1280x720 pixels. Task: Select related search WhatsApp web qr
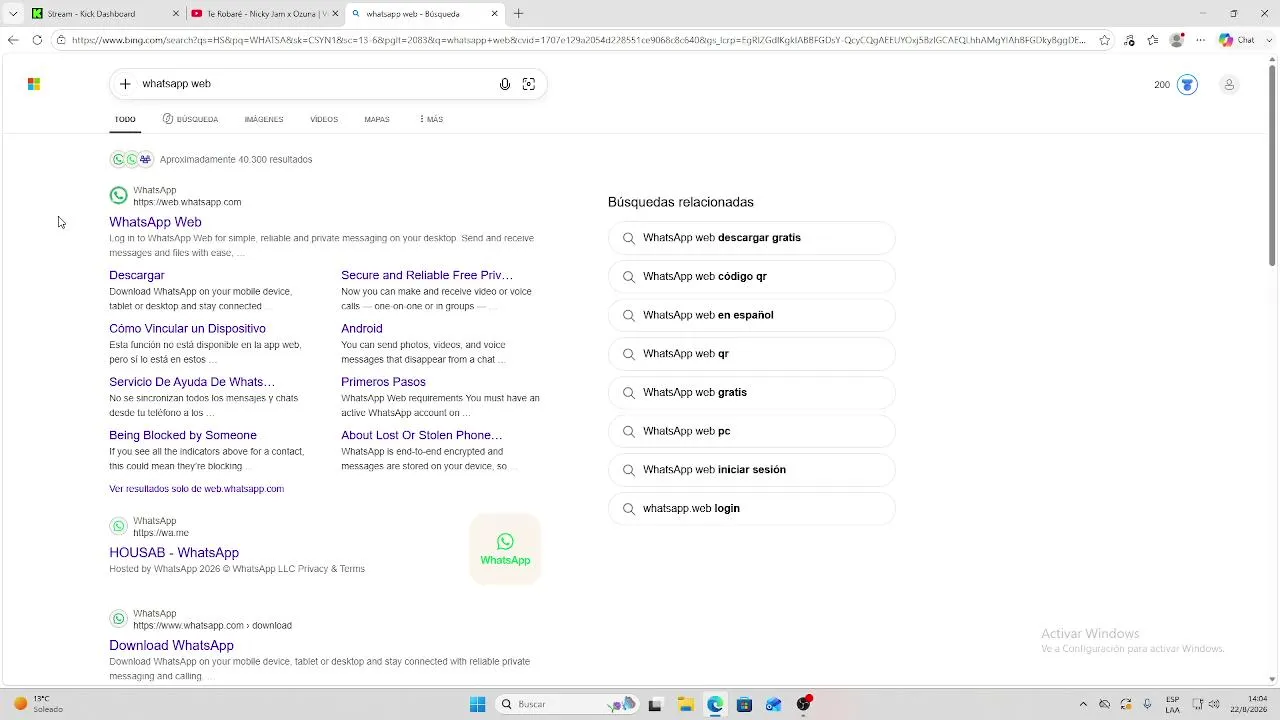click(752, 354)
